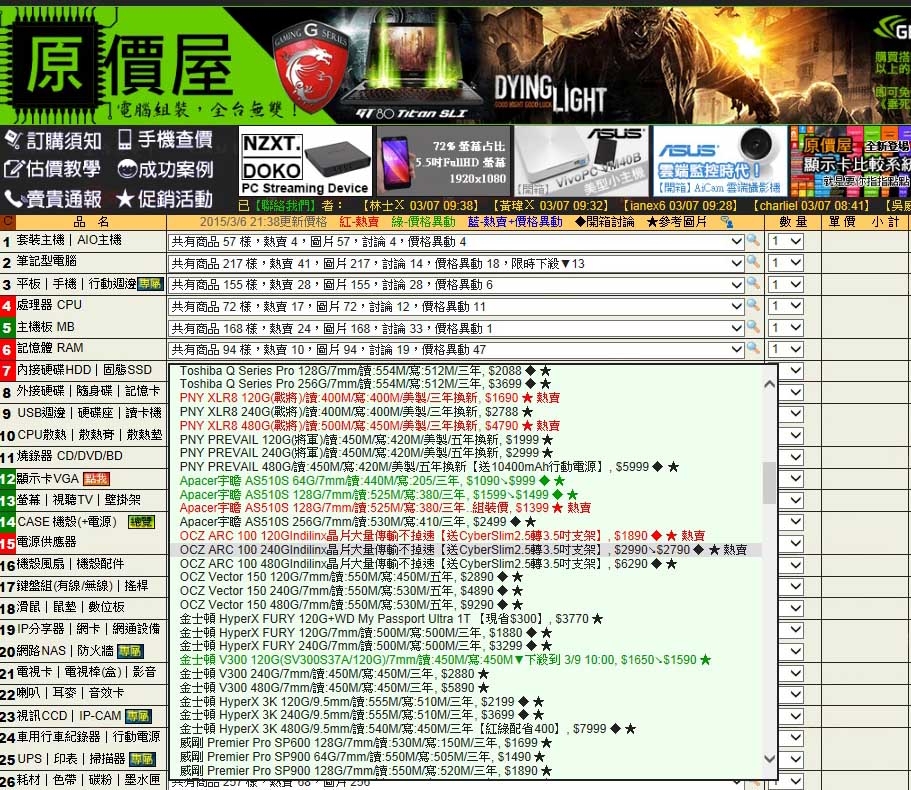
Task: Click the magnifier icon for 記憶體 RAM row
Action: pos(754,348)
